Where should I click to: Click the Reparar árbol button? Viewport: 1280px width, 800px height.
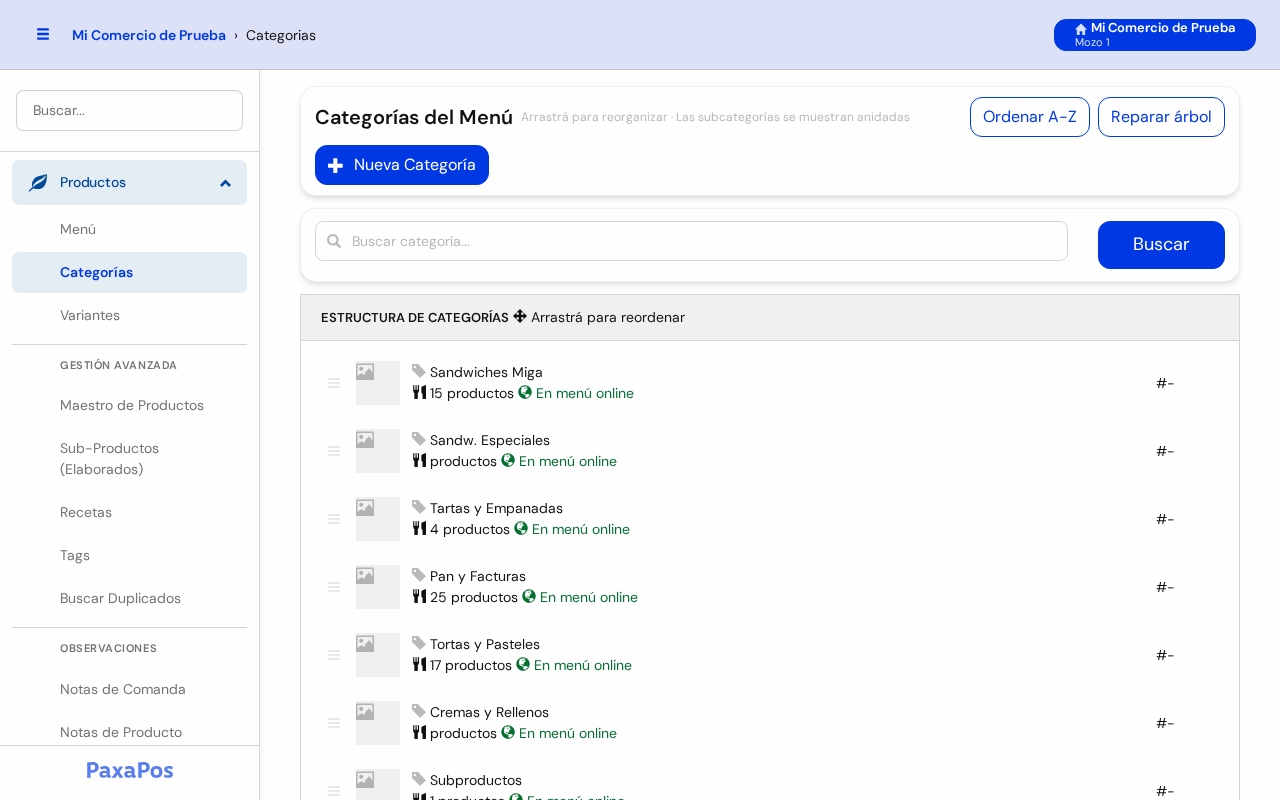(x=1161, y=117)
